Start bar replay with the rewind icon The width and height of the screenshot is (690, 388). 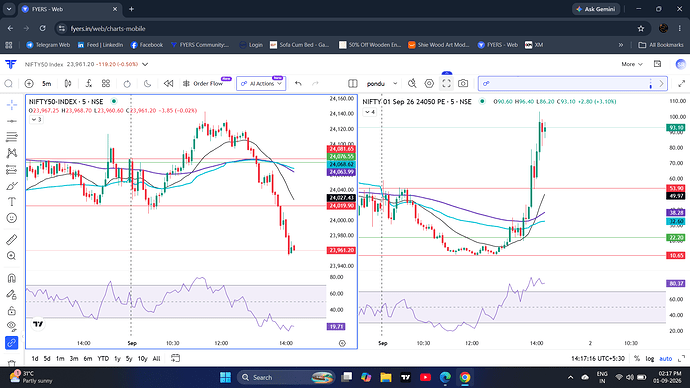[168, 84]
